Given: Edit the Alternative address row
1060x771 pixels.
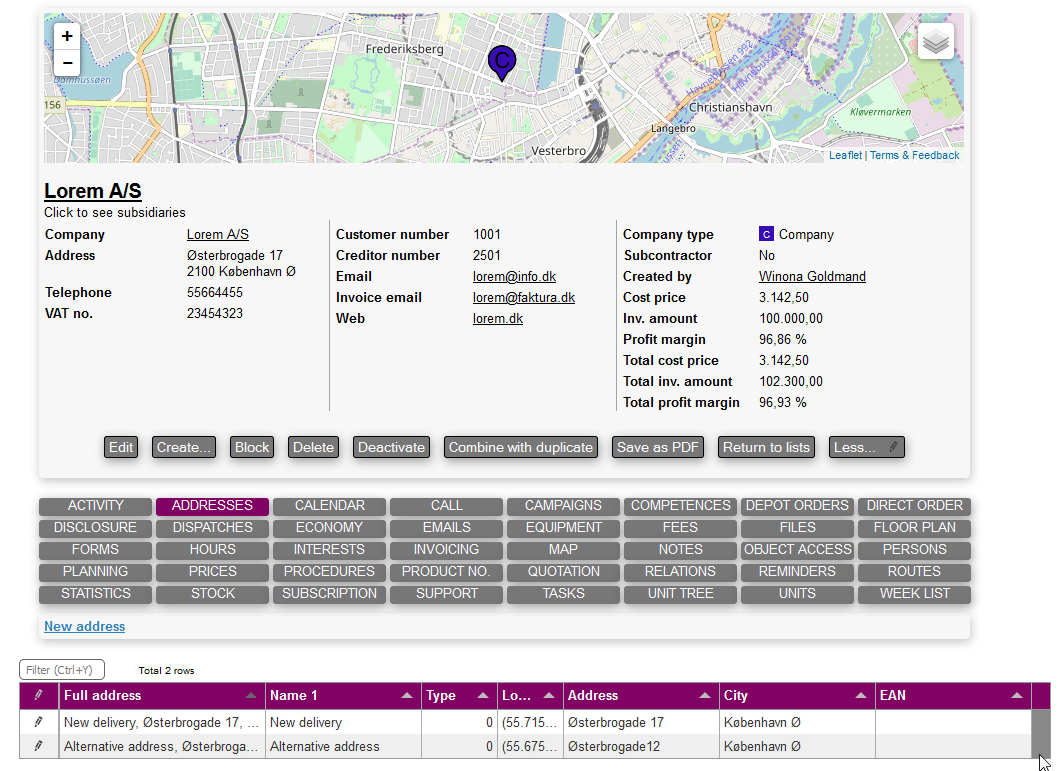Looking at the screenshot, I should click(x=39, y=746).
